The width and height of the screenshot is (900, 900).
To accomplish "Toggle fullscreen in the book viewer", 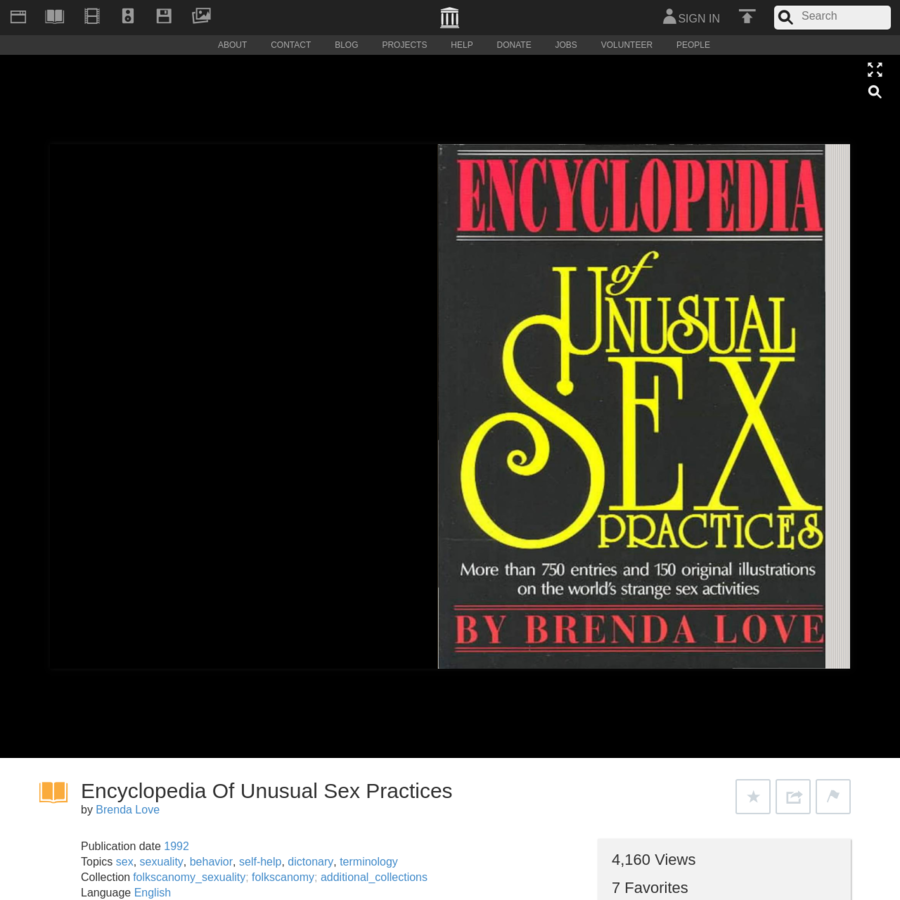I will click(875, 70).
